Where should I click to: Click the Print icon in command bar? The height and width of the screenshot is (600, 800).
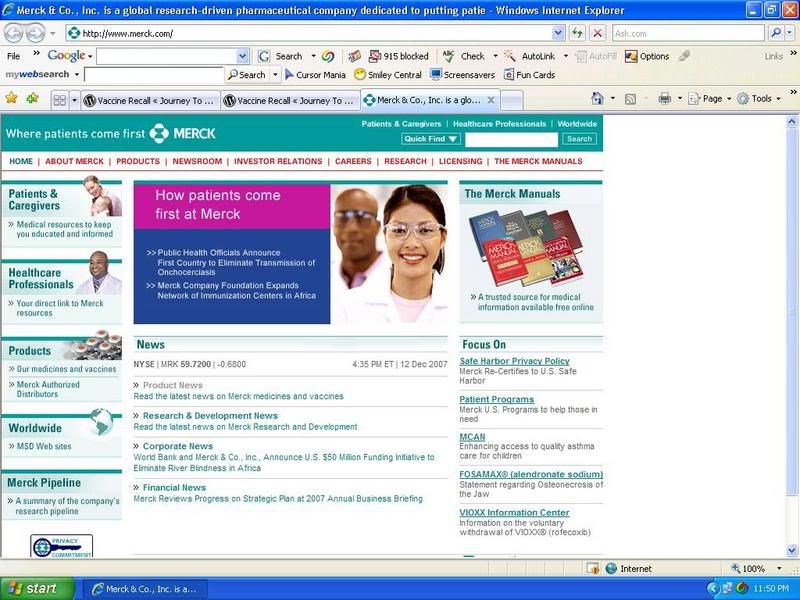pos(664,98)
